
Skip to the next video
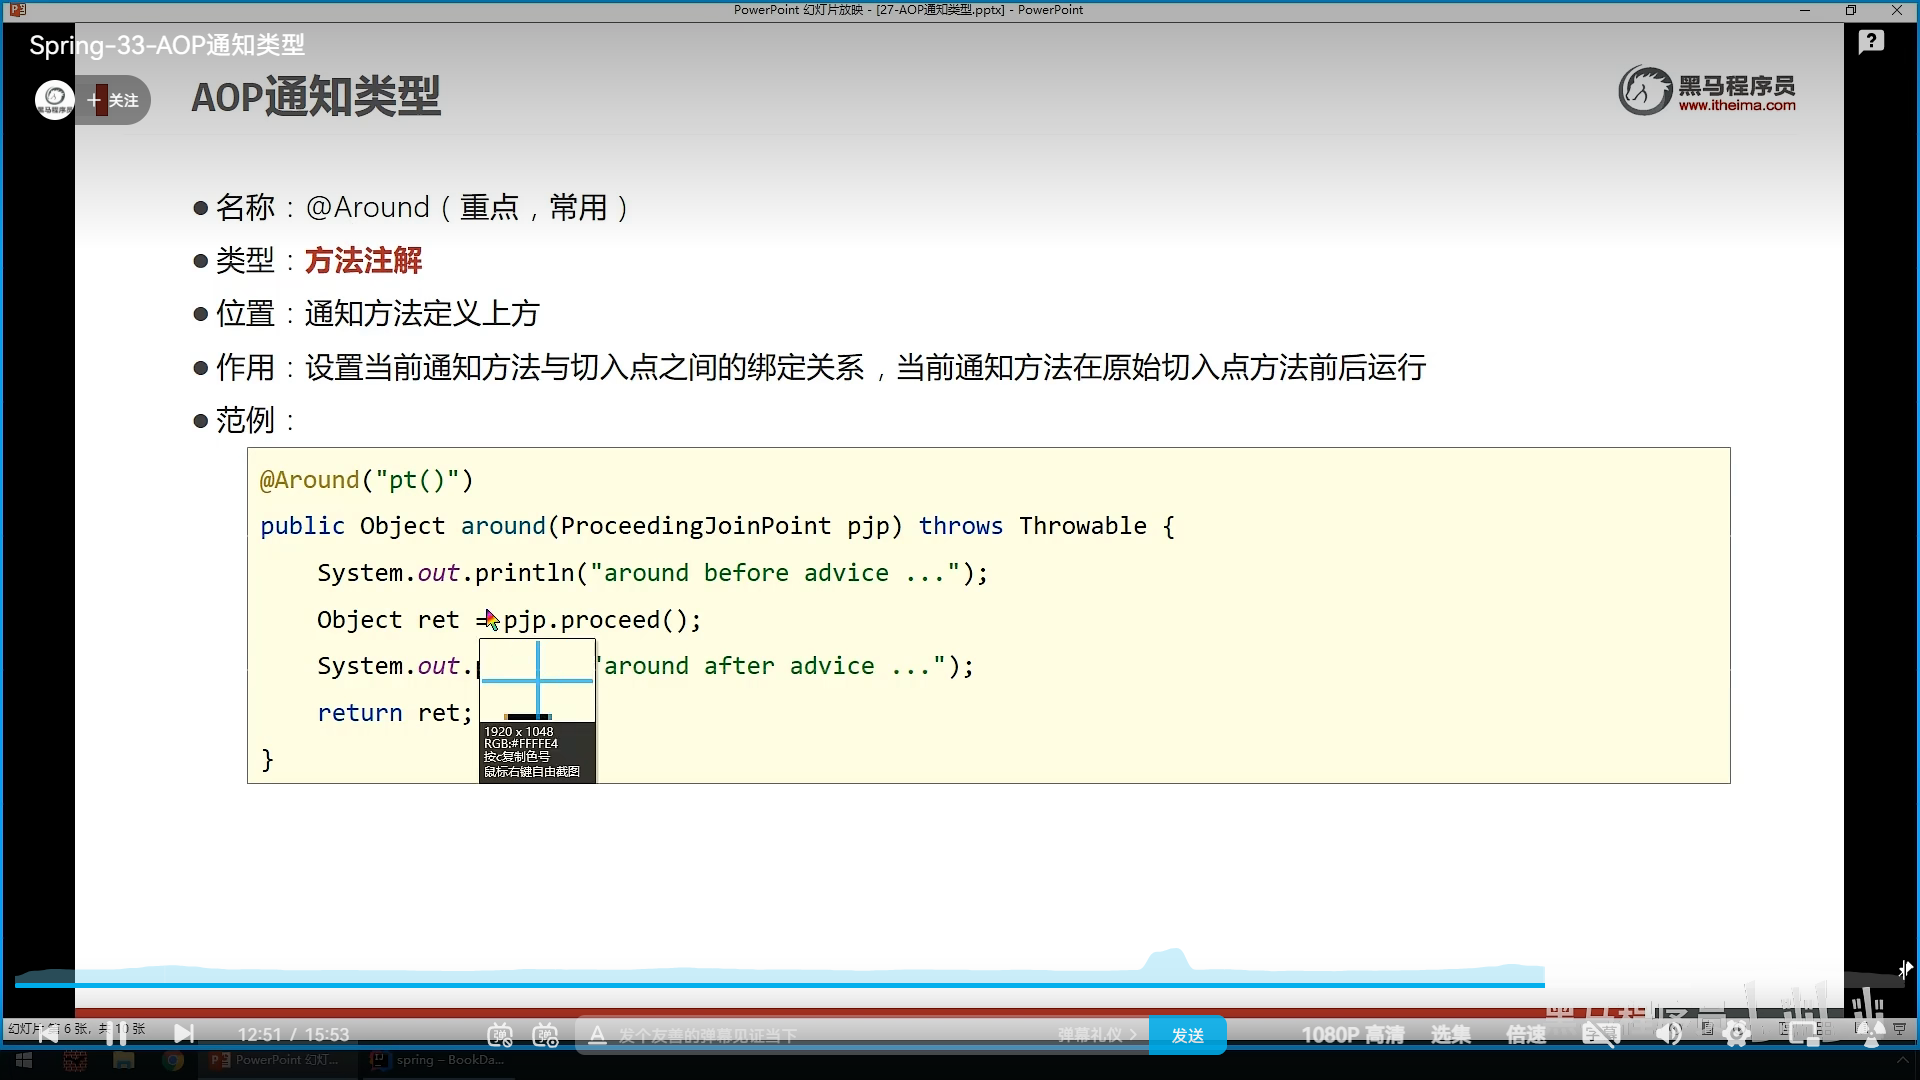184,1034
